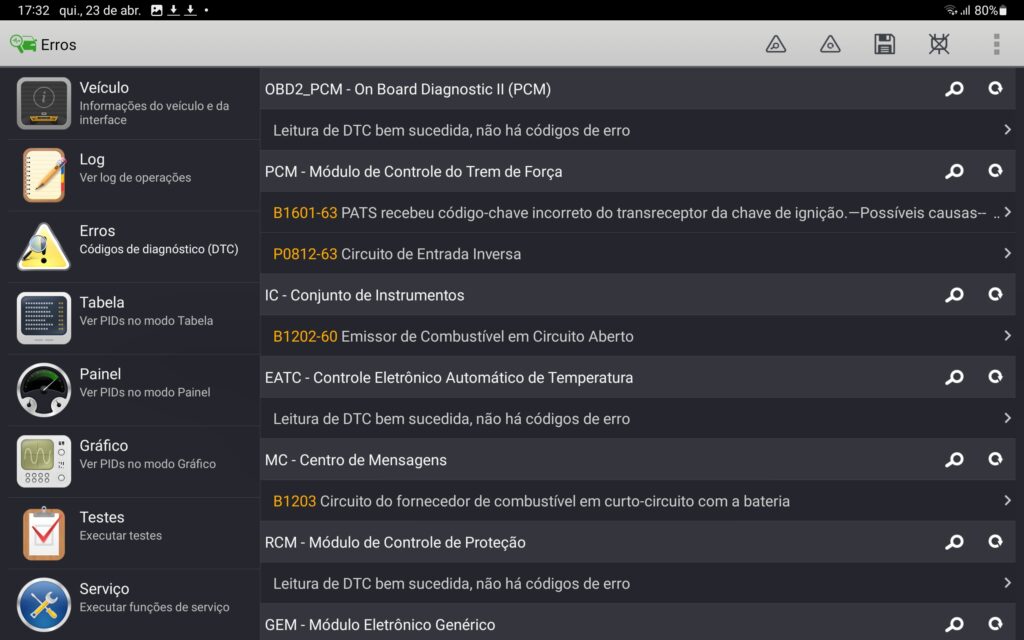Expand B1202-60 fuel sender error details
Screen dimensions: 1024x640
click(x=640, y=336)
